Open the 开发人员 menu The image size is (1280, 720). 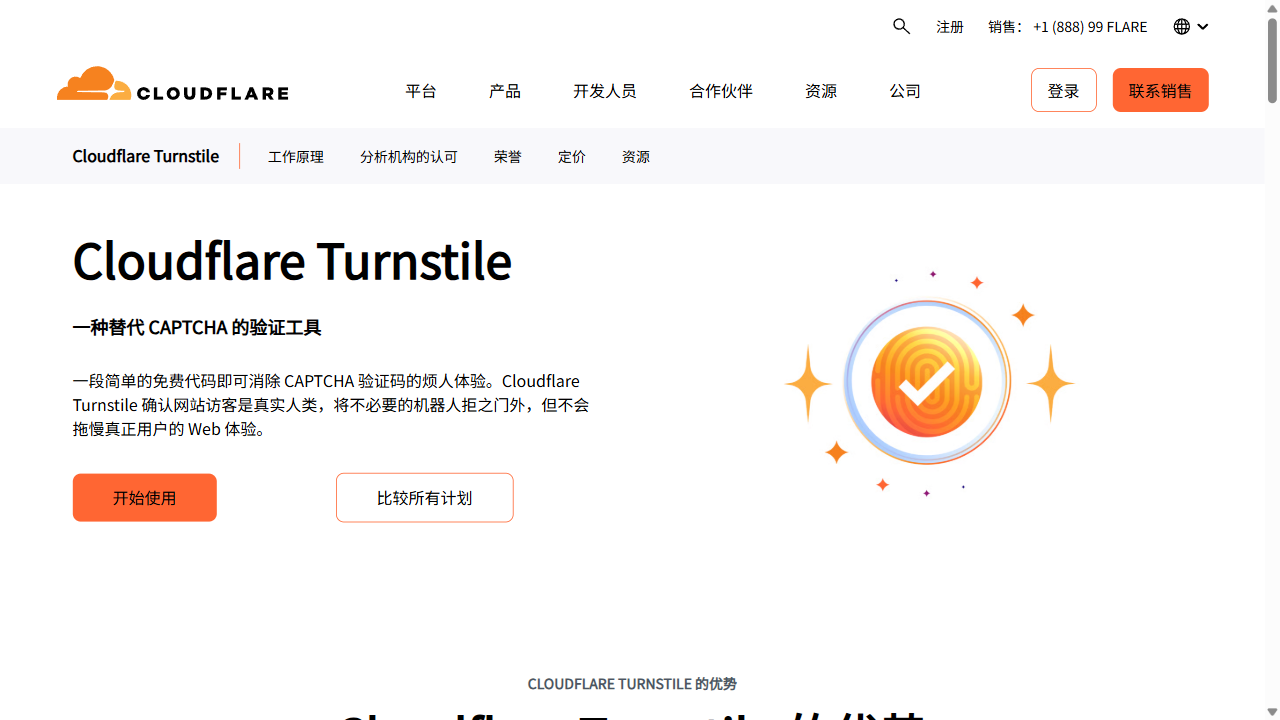click(605, 90)
